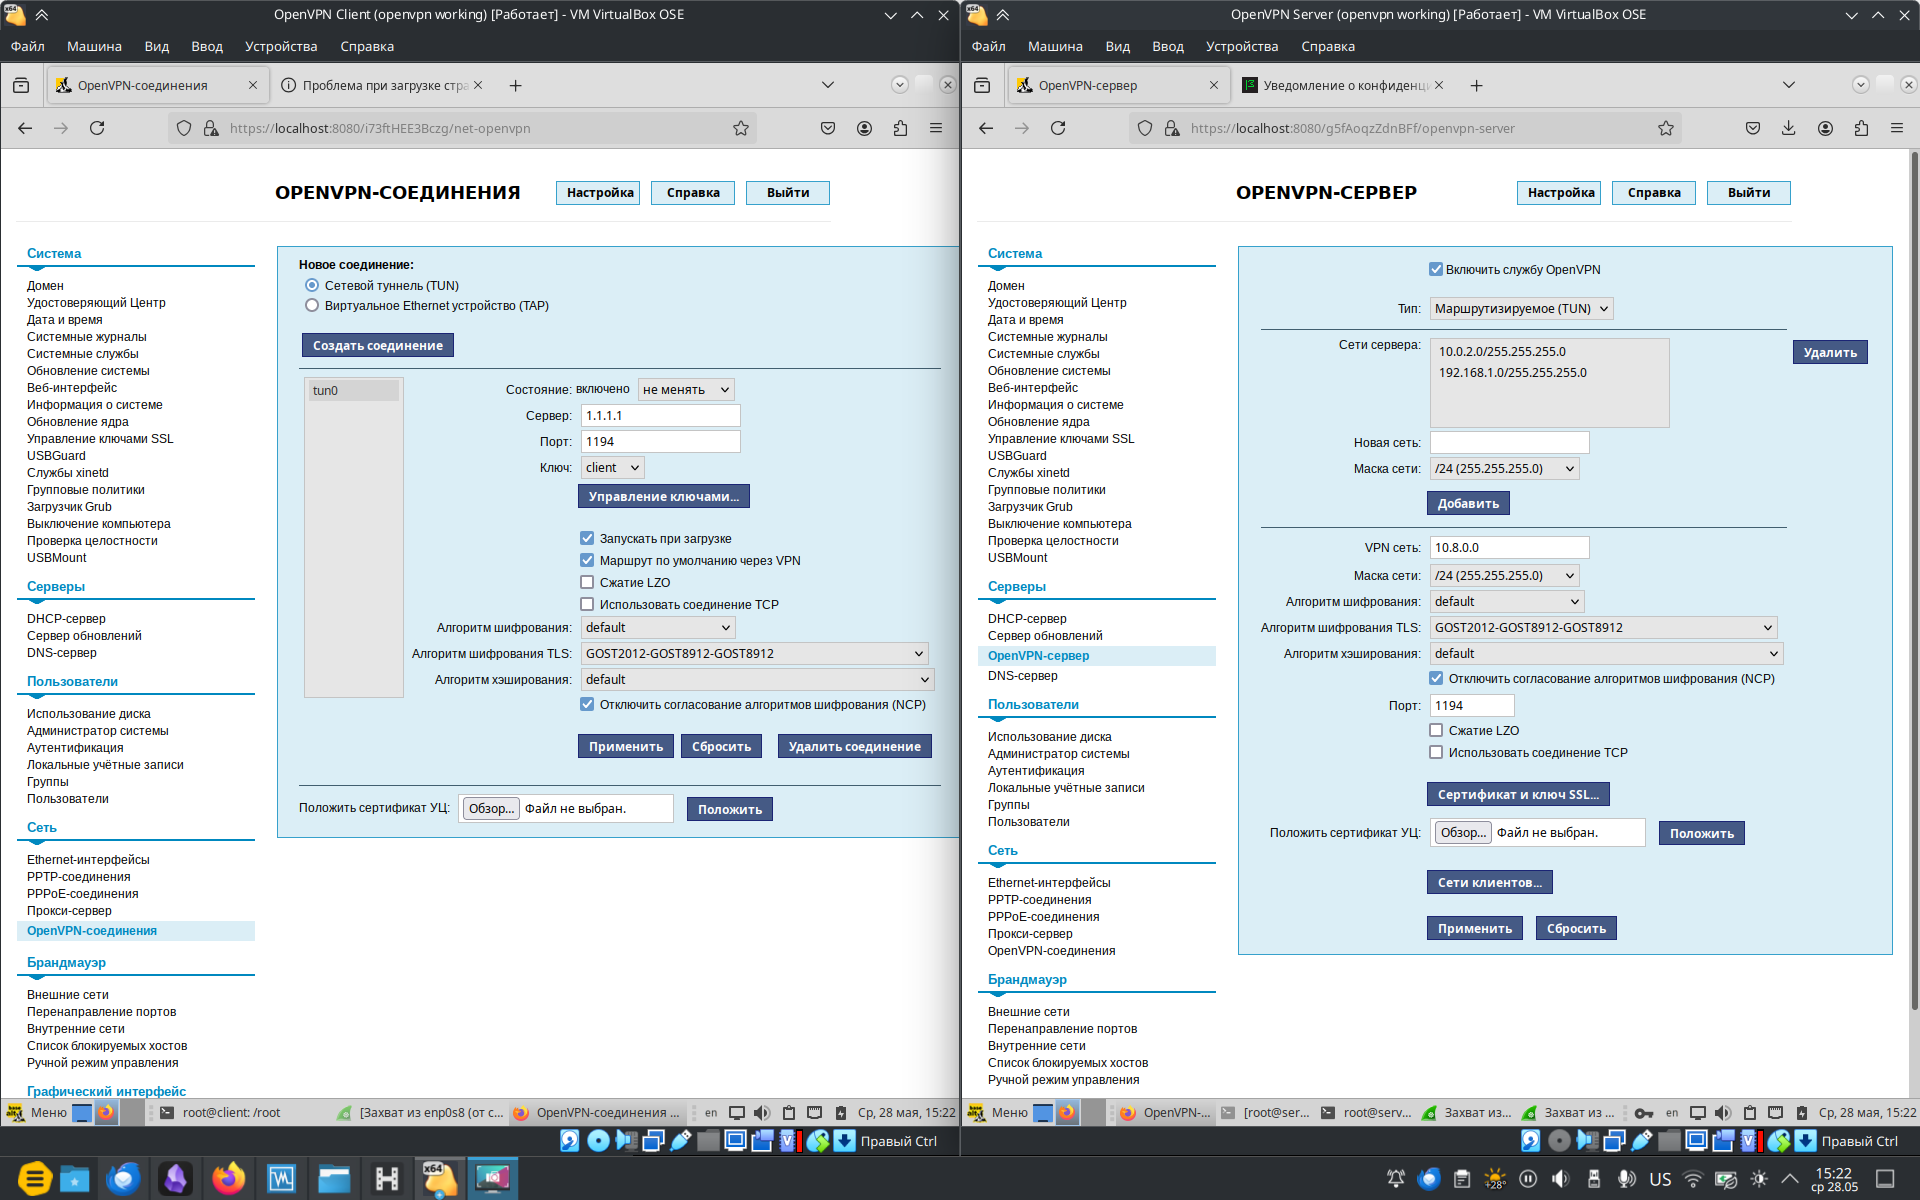Open the Ключ 'client' dropdown
This screenshot has width=1920, height=1200.
point(613,468)
